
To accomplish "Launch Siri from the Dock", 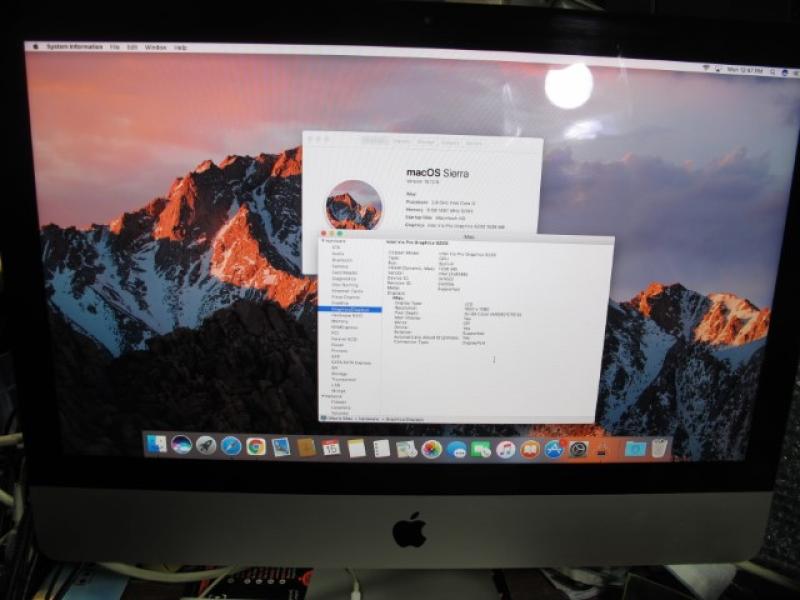I will [x=181, y=445].
